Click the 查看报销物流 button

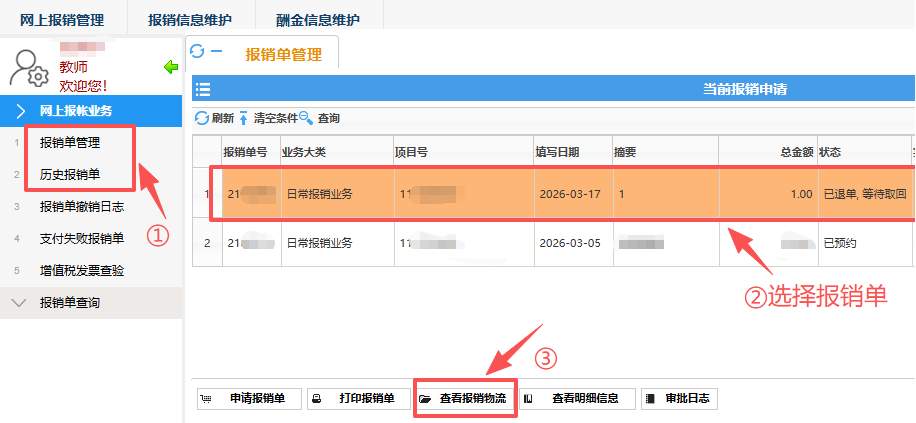(x=464, y=398)
